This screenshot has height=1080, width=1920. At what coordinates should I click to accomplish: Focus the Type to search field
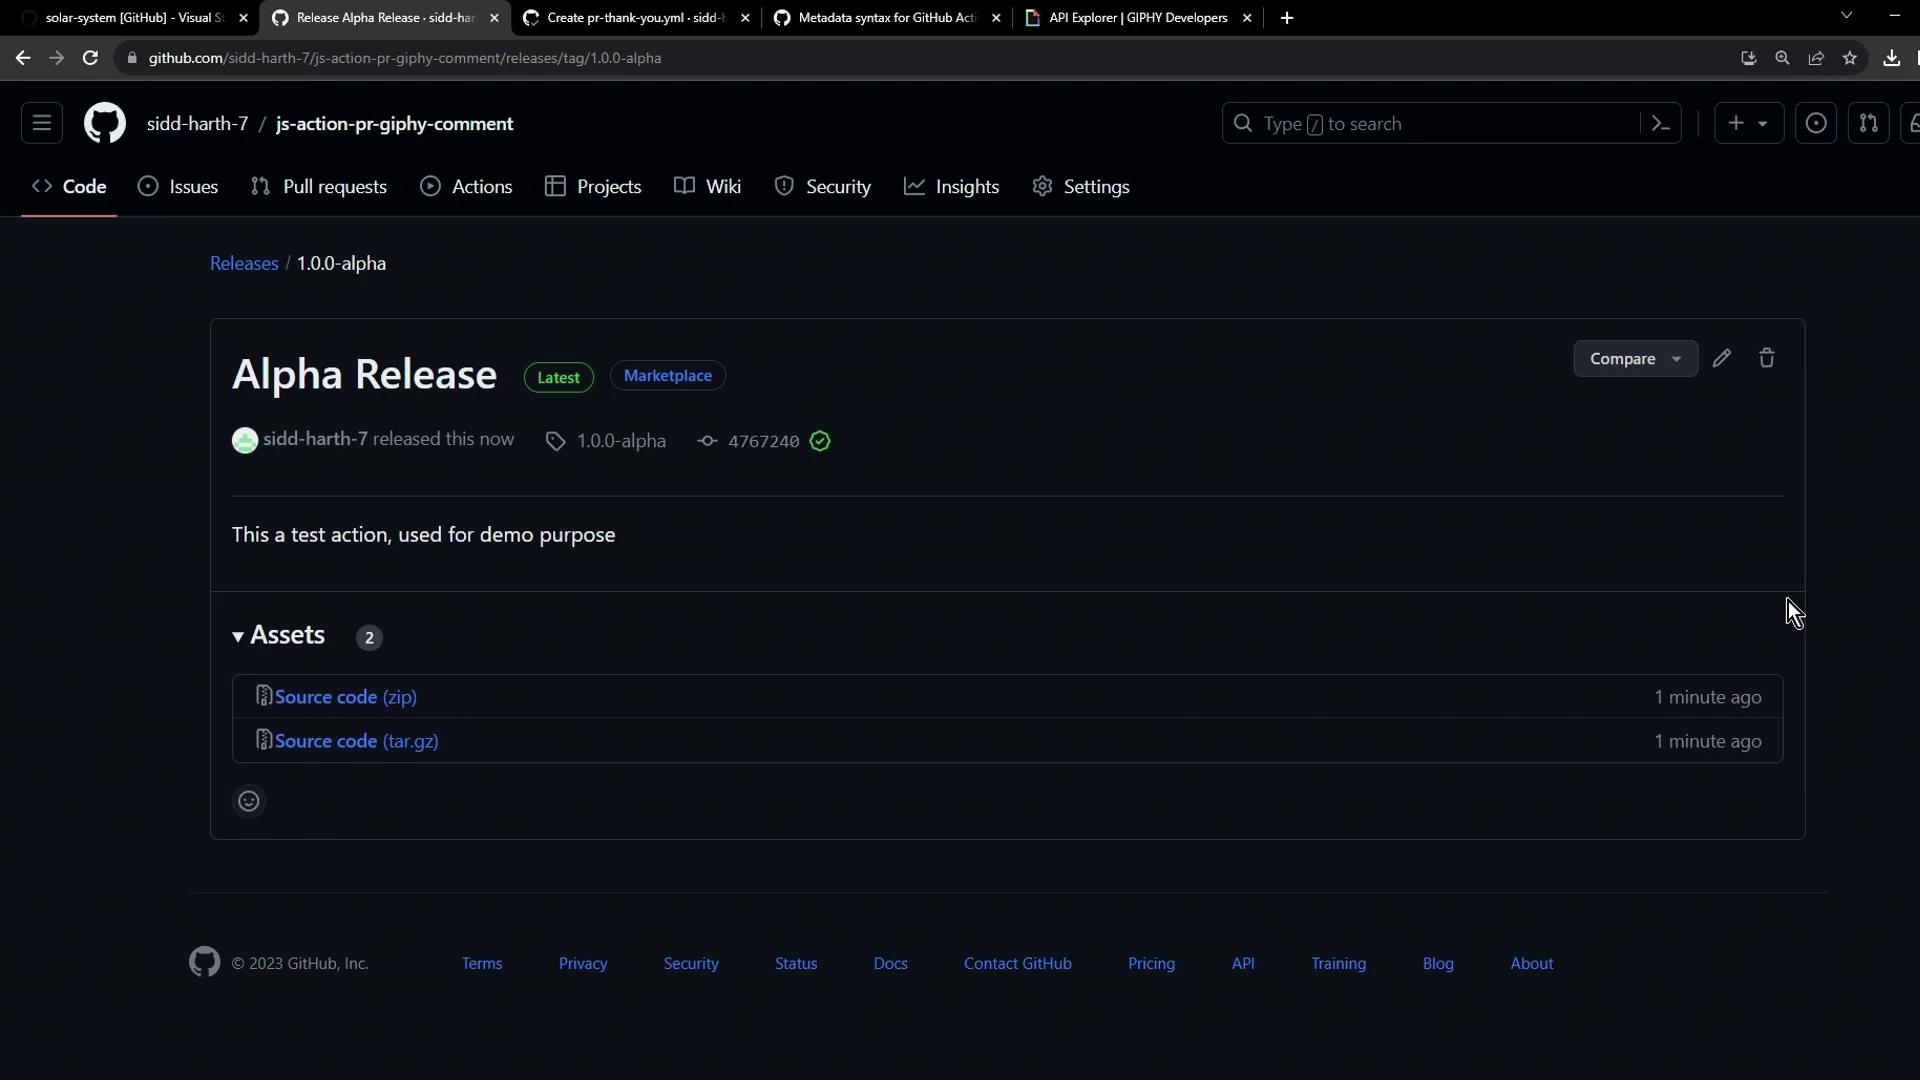pyautogui.click(x=1430, y=123)
